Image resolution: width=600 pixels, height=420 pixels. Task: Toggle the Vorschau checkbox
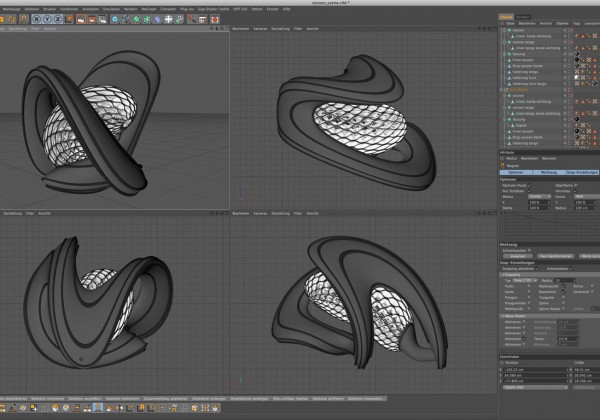pyautogui.click(x=576, y=191)
